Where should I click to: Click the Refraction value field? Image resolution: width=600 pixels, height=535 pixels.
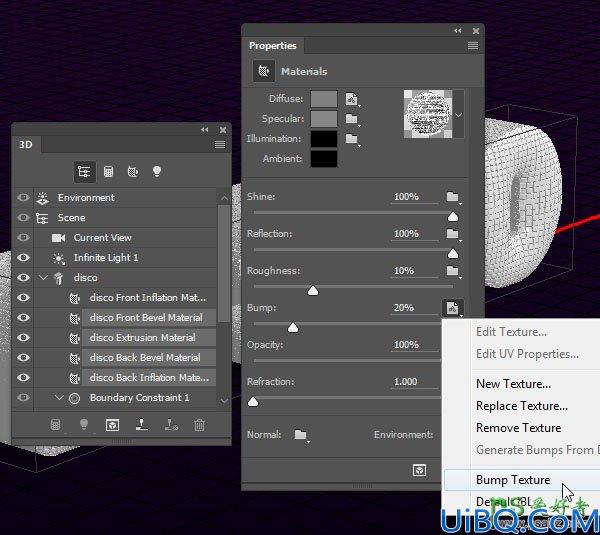coord(414,382)
